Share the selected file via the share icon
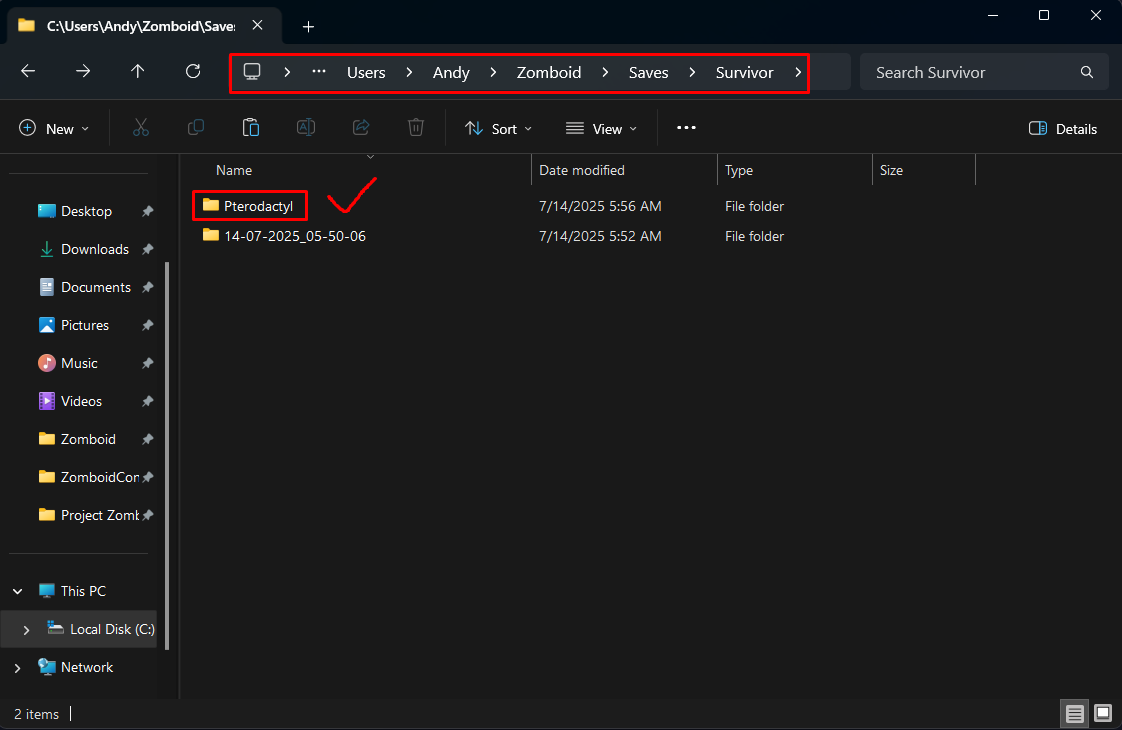 361,127
